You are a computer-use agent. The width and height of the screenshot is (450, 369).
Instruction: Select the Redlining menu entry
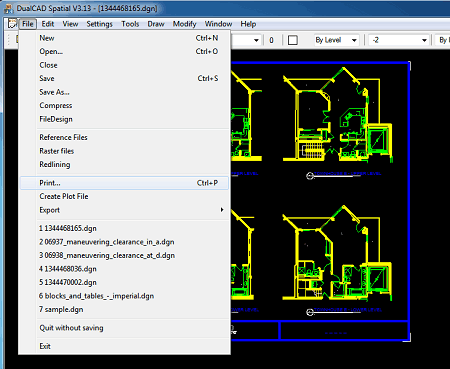coord(124,164)
